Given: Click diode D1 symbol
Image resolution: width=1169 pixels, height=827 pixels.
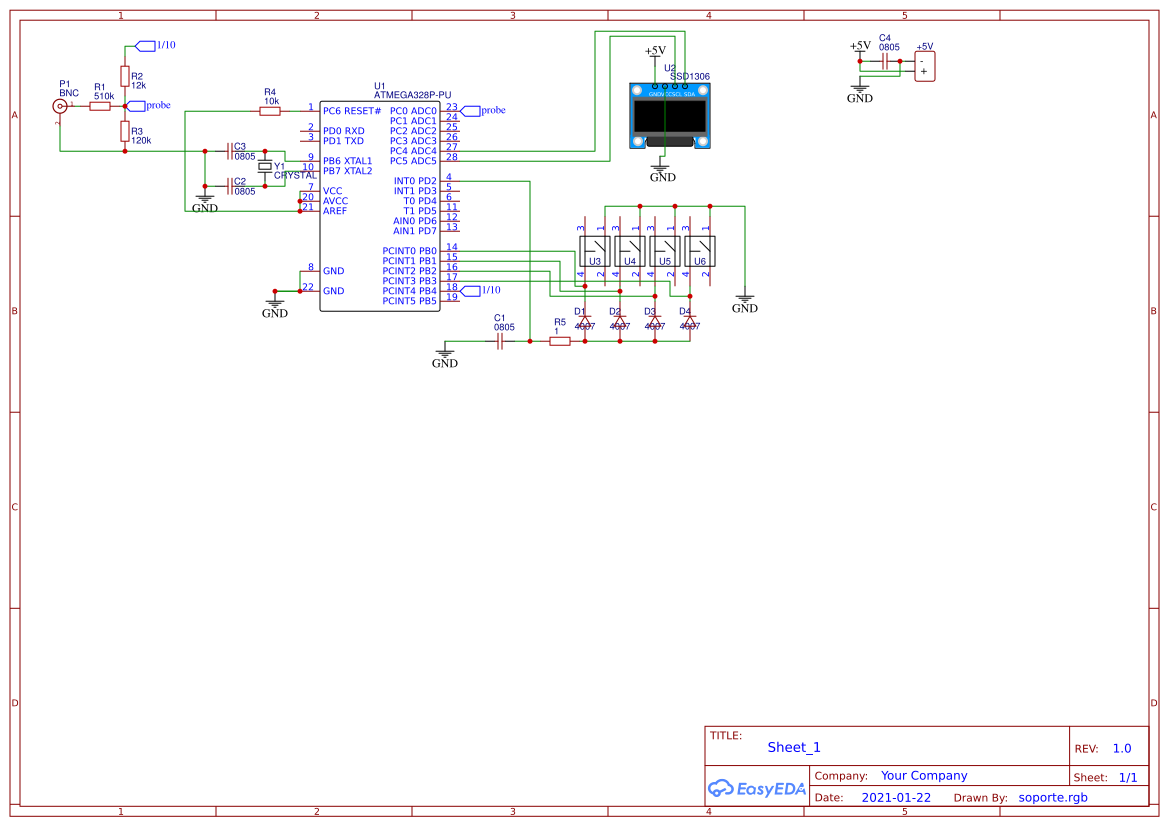Looking at the screenshot, I should click(585, 321).
